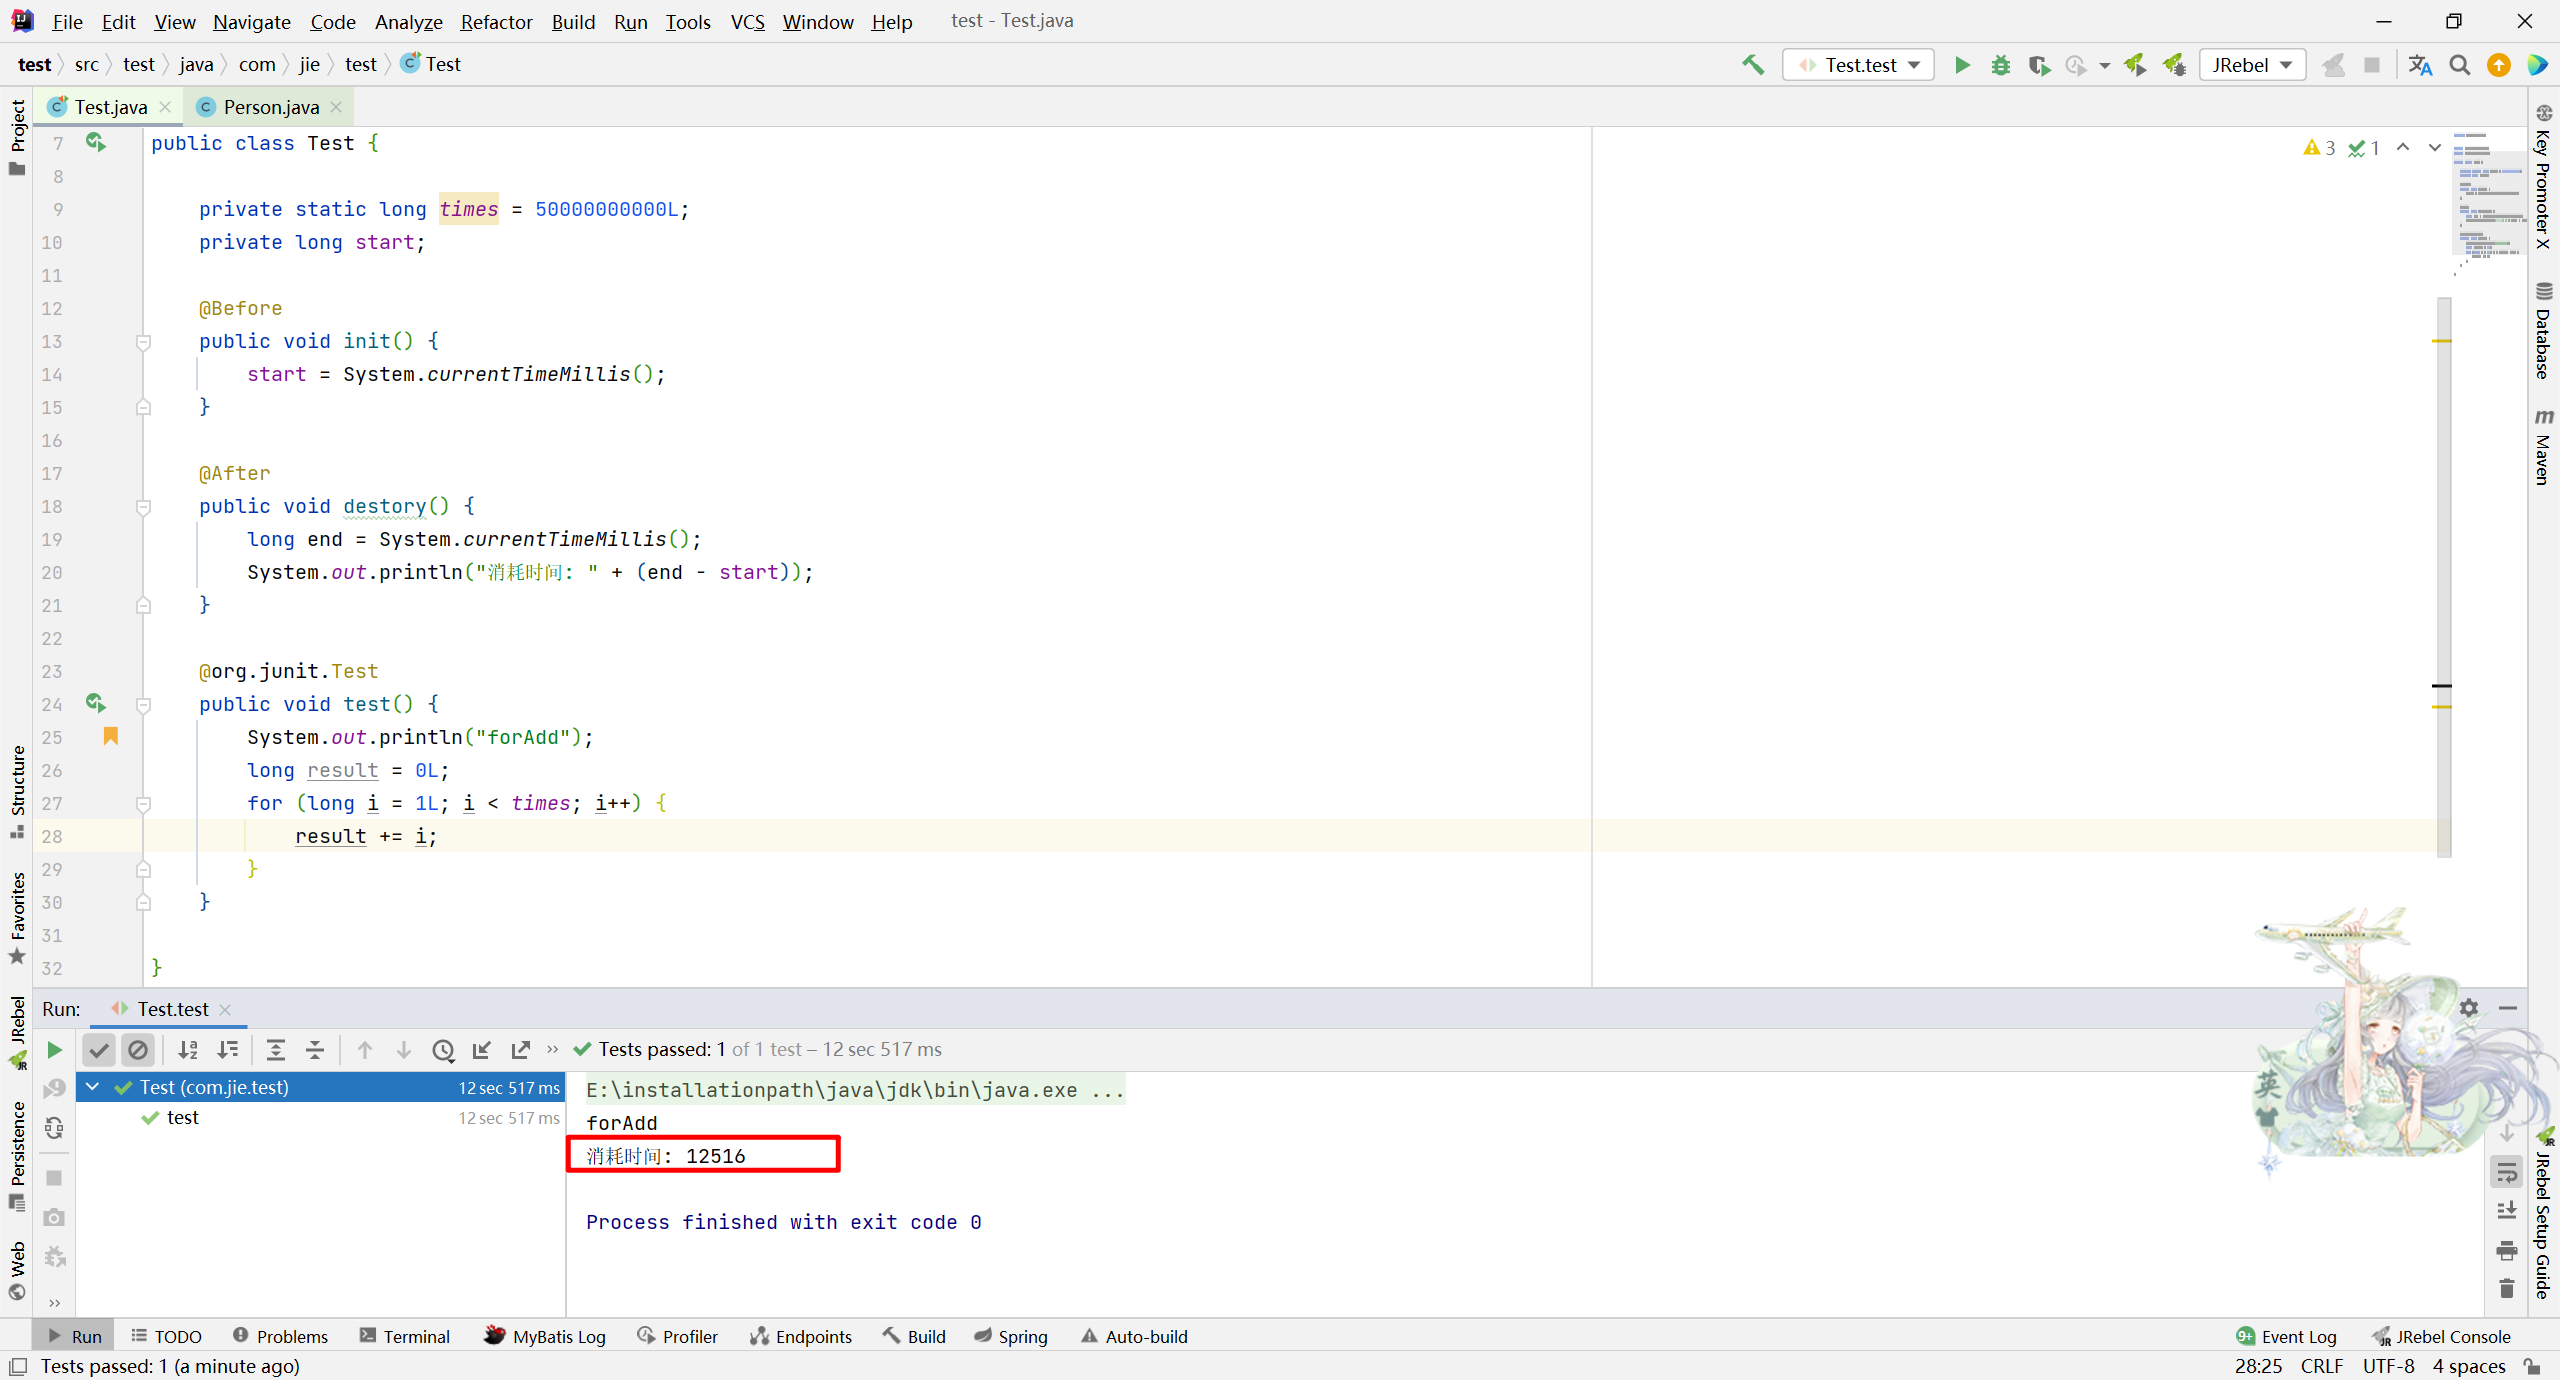Viewport: 2560px width, 1380px height.
Task: Collapse the Test (com.jie.test) node
Action: point(91,1087)
